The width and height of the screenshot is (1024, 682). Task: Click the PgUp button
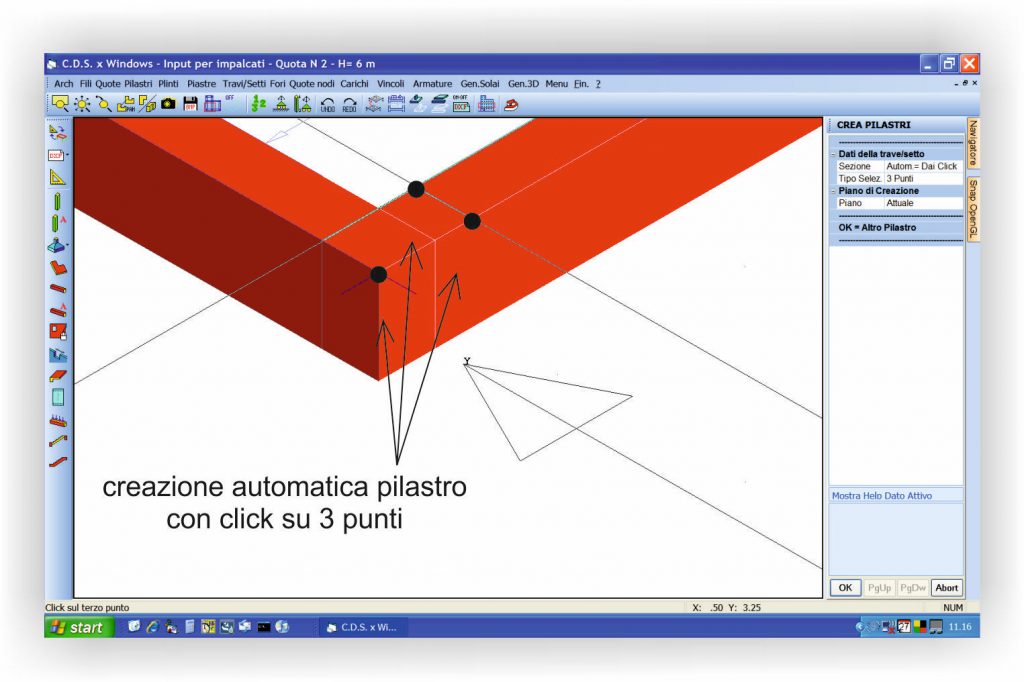(x=879, y=587)
